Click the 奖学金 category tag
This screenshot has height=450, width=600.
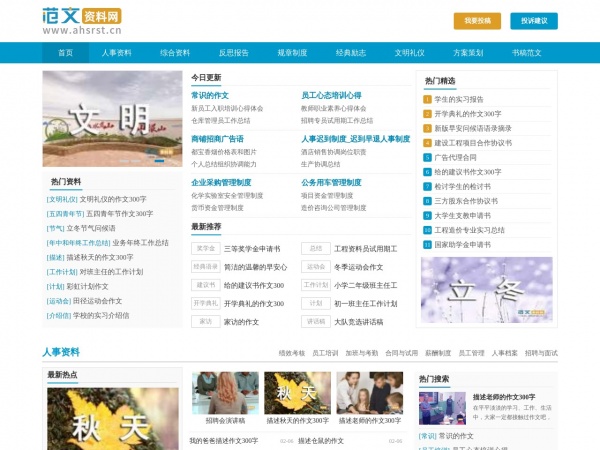[x=205, y=248]
